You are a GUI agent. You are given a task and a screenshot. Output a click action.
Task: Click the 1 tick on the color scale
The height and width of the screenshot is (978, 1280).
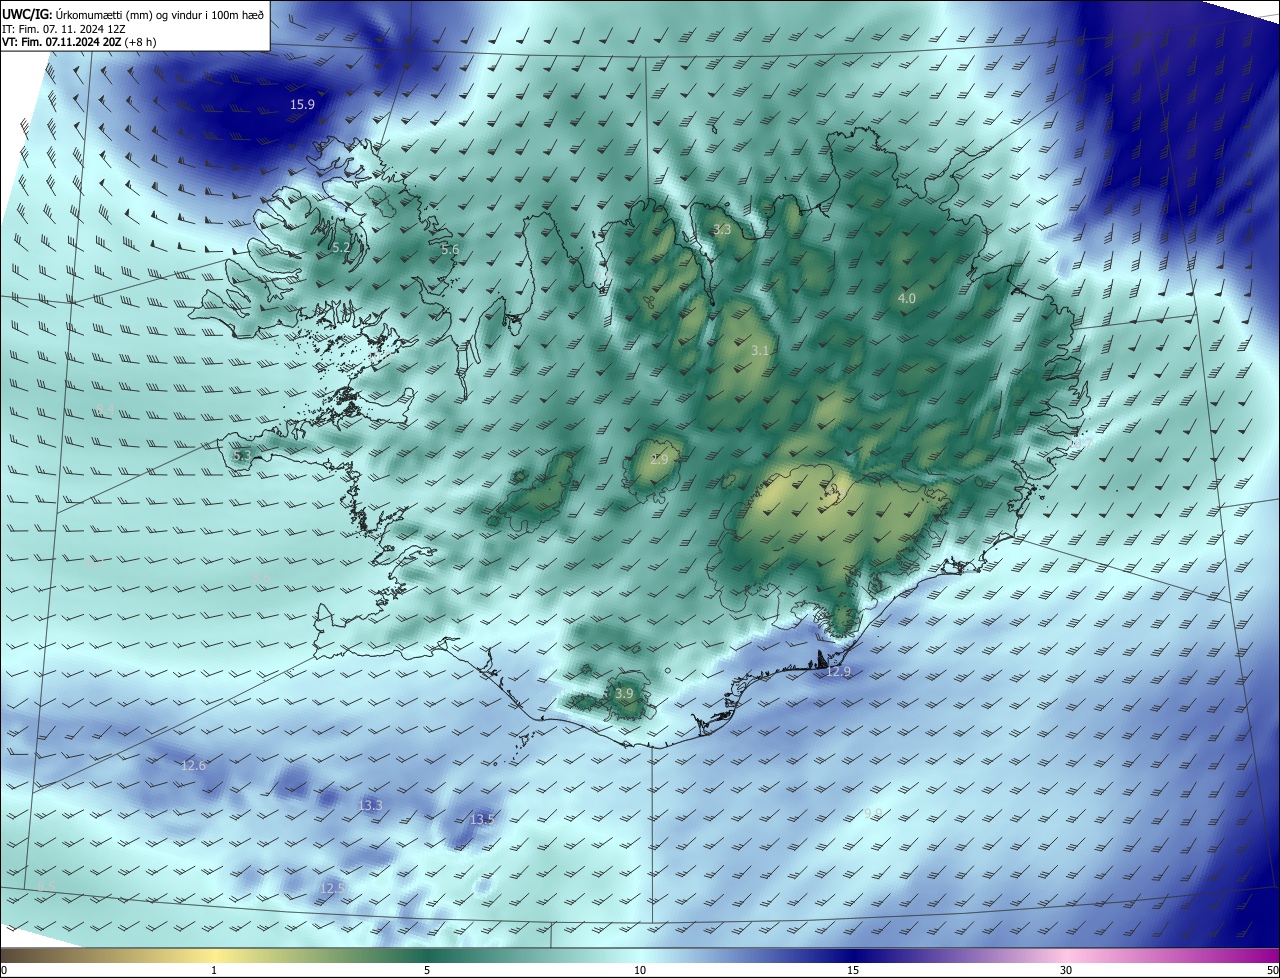214,971
